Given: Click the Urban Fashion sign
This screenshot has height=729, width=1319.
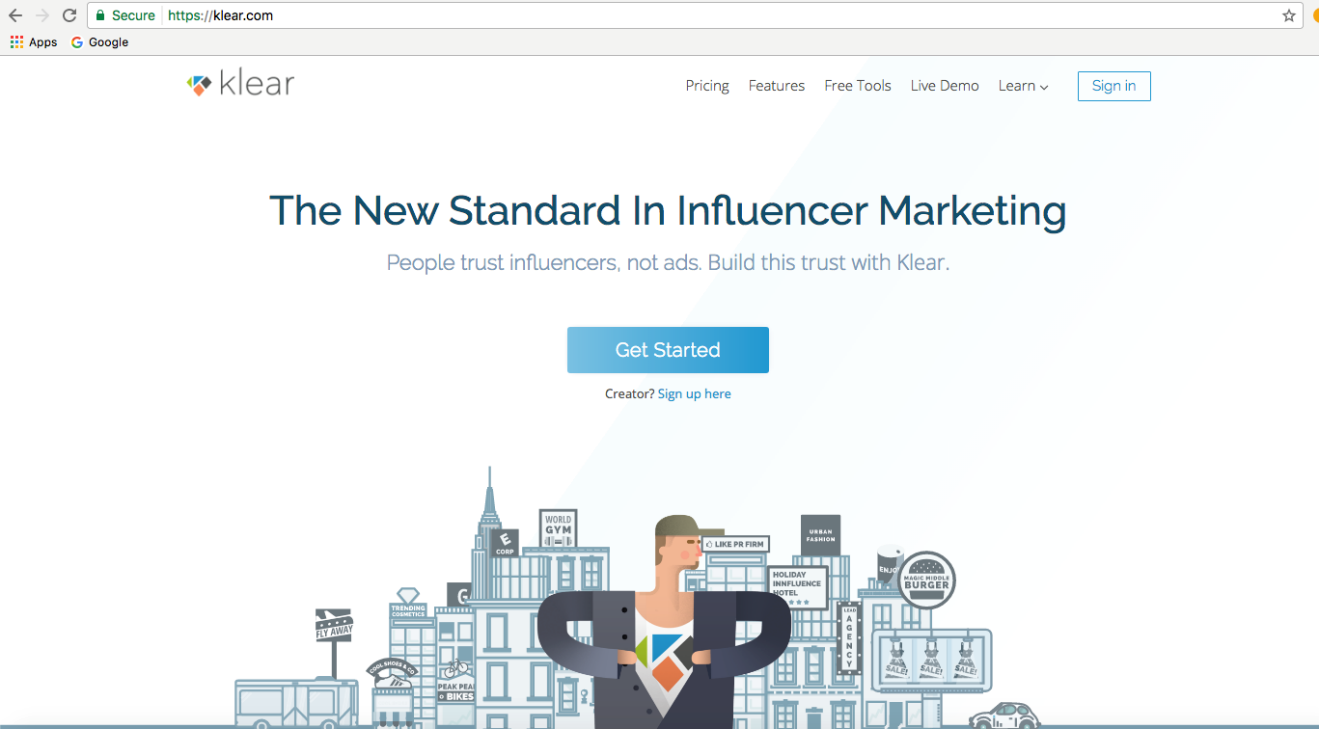Looking at the screenshot, I should click(x=820, y=535).
